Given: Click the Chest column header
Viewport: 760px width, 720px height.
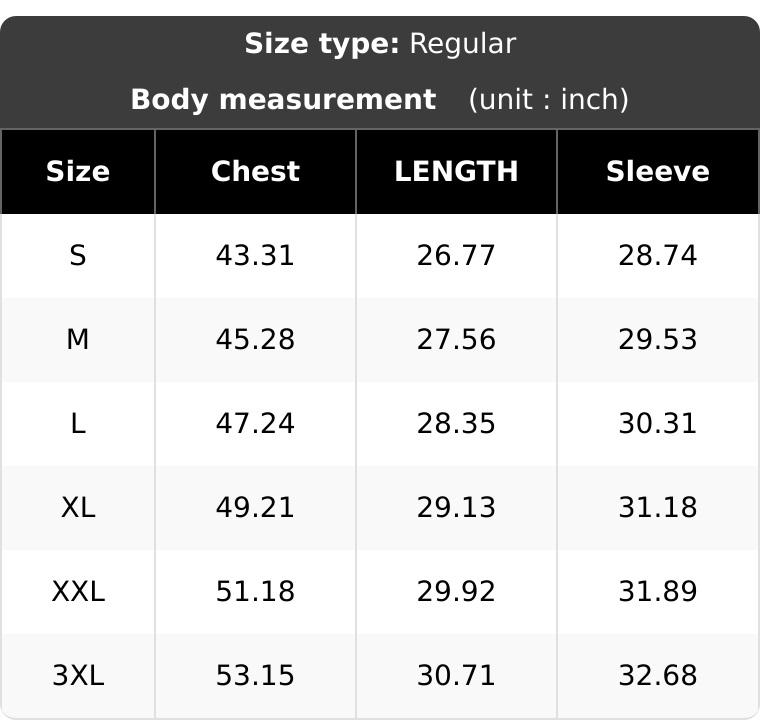Looking at the screenshot, I should click(255, 172).
